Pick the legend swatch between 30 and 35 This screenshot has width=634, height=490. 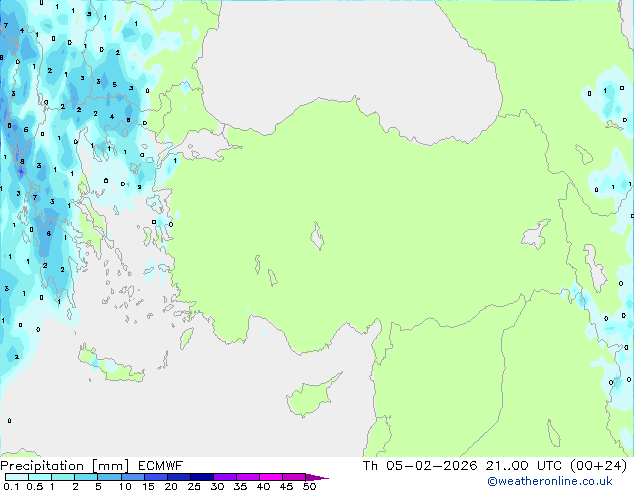click(226, 478)
